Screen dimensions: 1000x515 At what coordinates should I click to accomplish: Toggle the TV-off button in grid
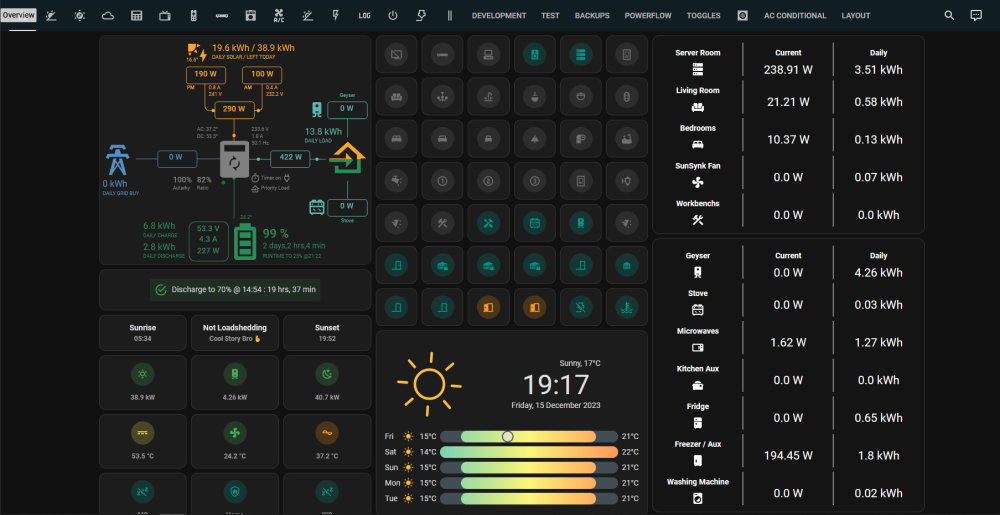[396, 55]
